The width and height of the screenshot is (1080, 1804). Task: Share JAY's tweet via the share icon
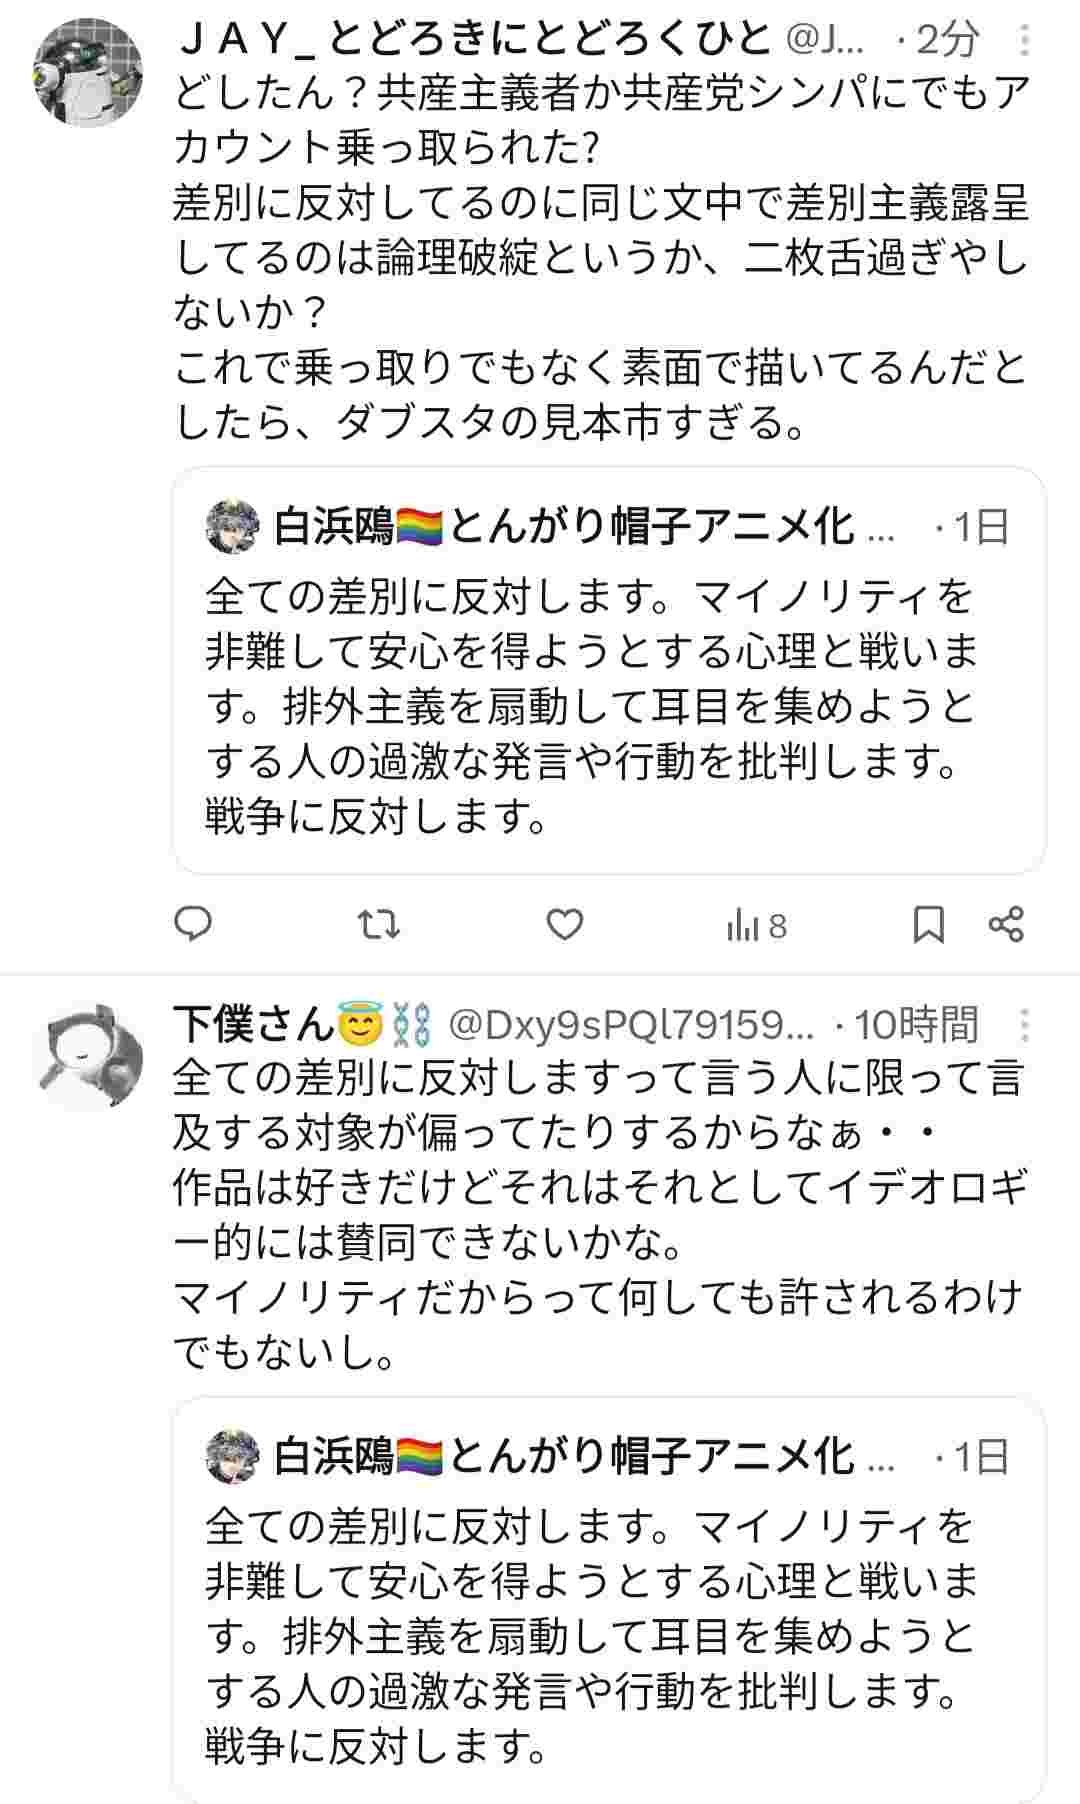click(1006, 924)
